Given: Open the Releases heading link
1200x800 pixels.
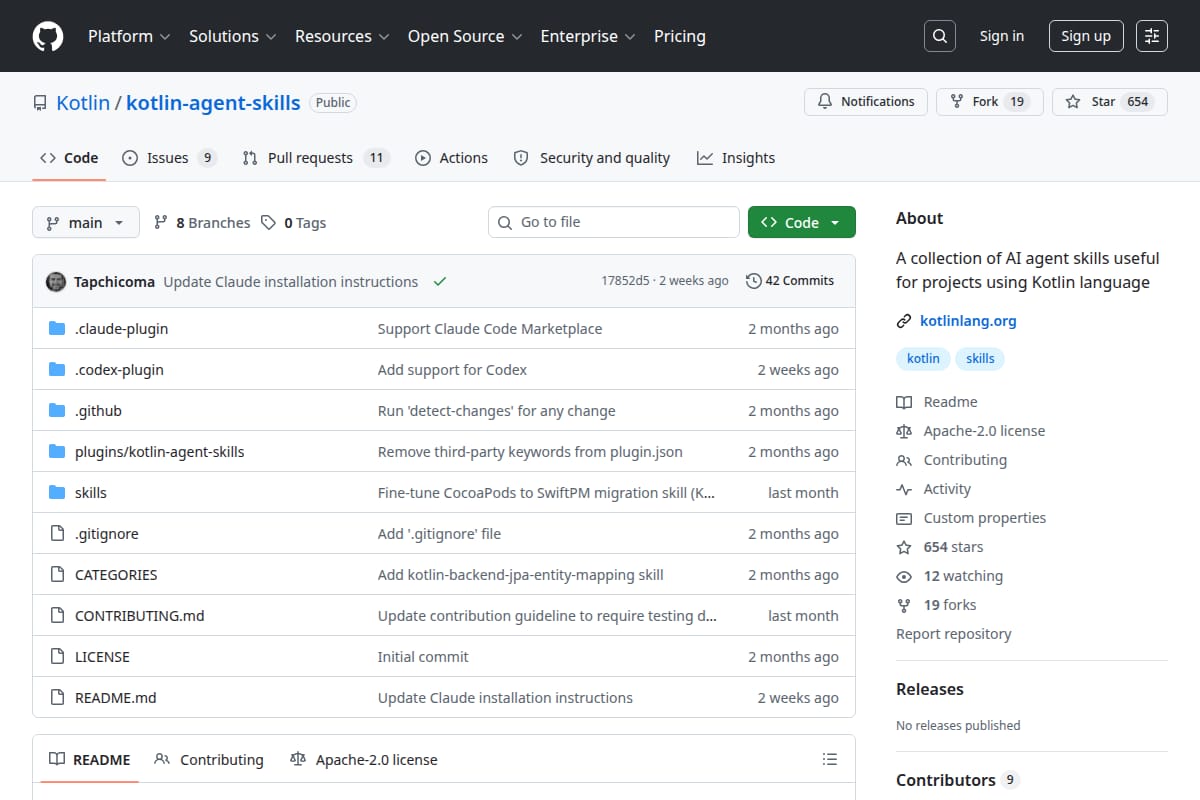Looking at the screenshot, I should pos(930,689).
